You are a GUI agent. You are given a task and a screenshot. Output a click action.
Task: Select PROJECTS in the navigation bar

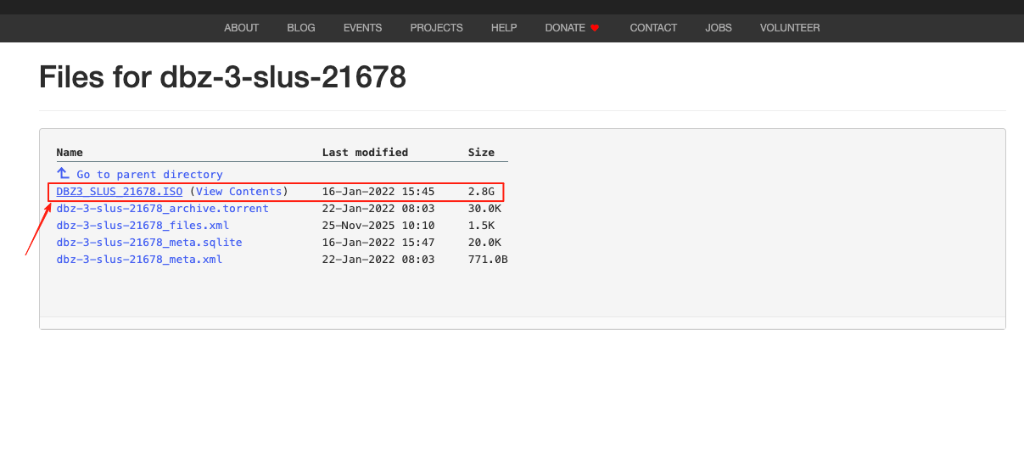coord(436,28)
